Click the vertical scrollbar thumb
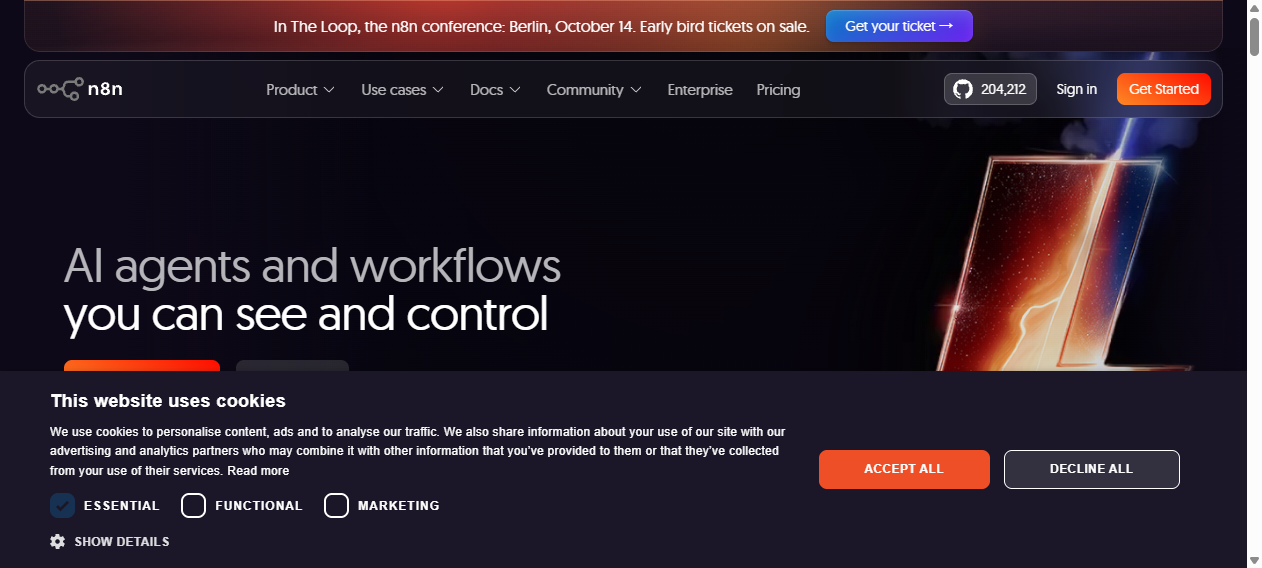Screen dimensions: 1262x568 pos(1254,37)
